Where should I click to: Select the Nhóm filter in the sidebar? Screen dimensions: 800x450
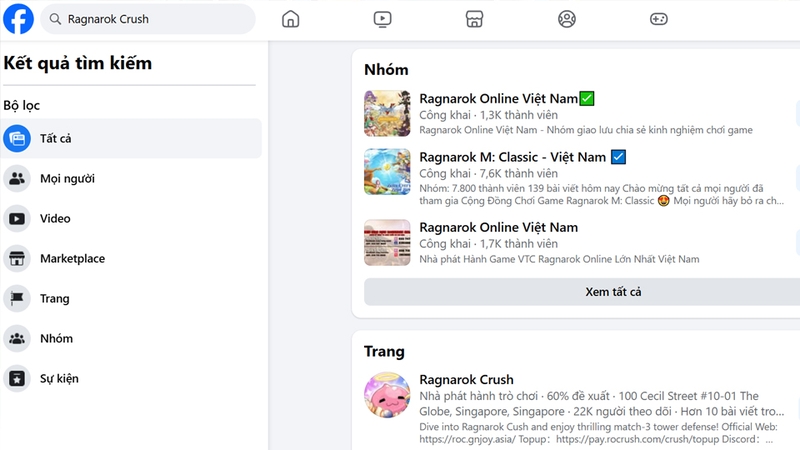coord(132,338)
